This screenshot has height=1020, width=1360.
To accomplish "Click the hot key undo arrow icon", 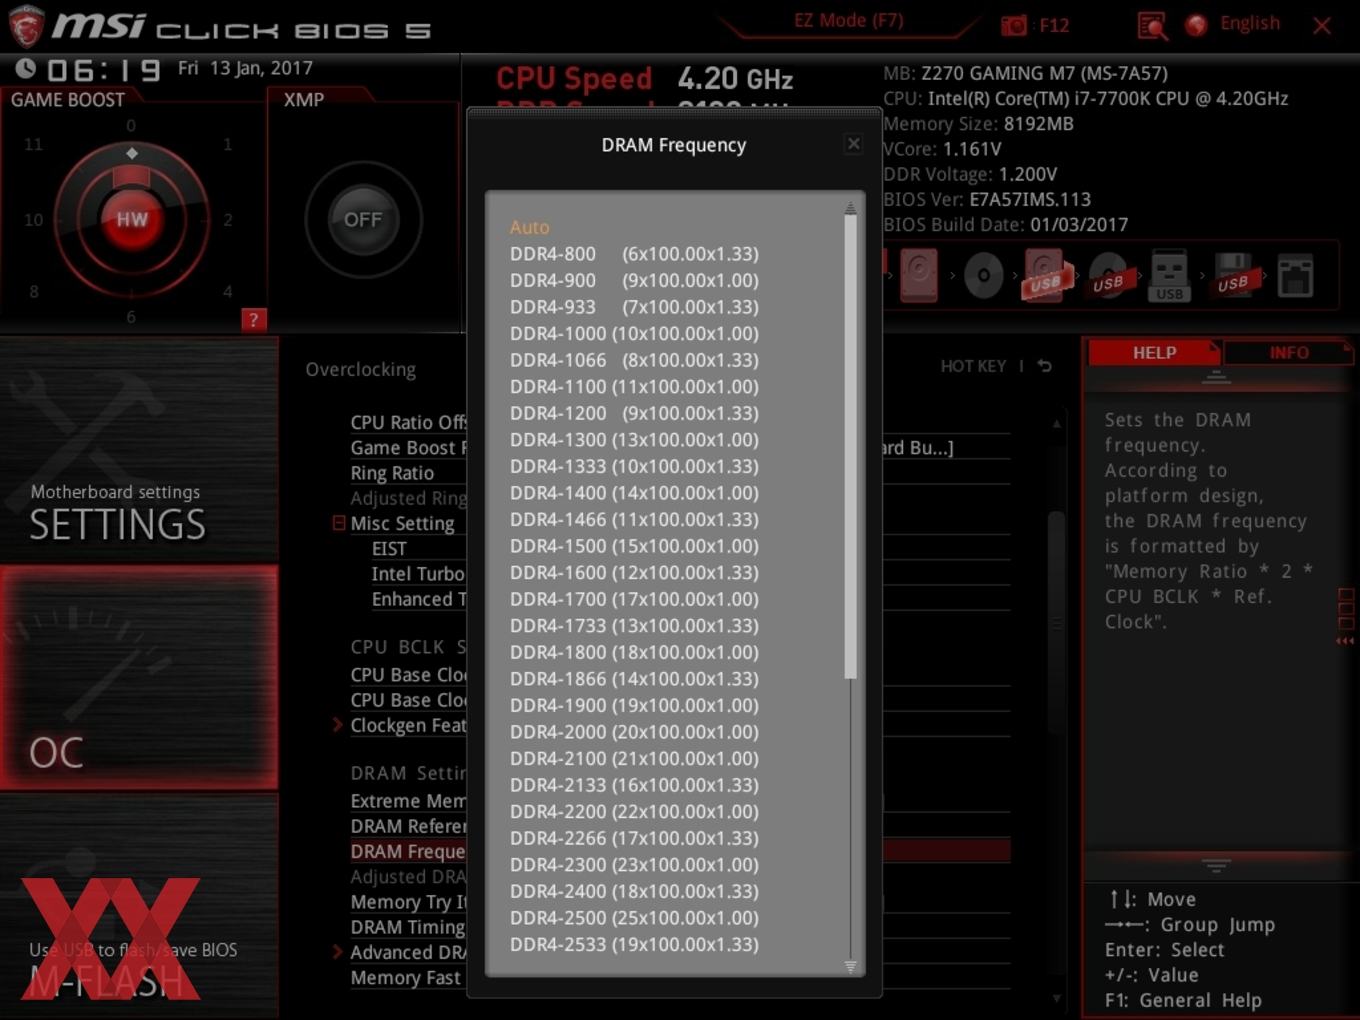I will 1045,366.
